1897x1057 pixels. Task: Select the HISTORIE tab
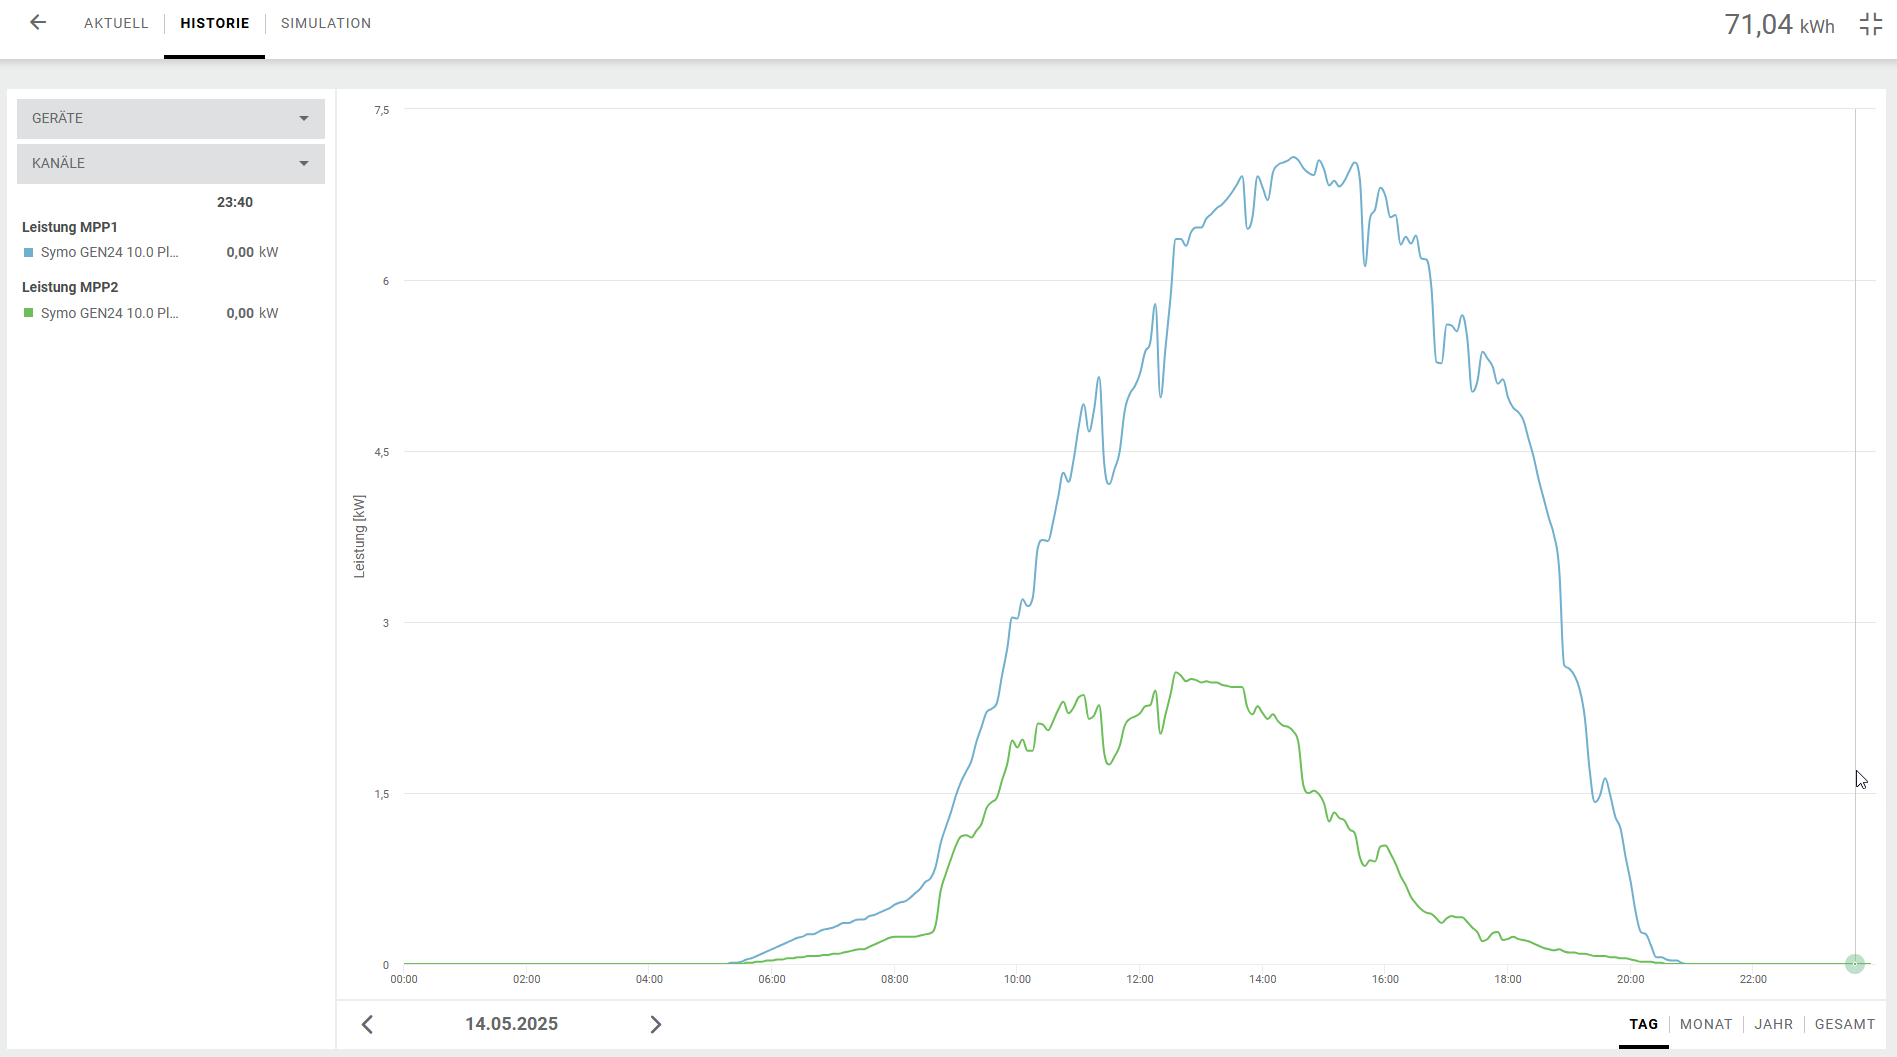point(214,23)
